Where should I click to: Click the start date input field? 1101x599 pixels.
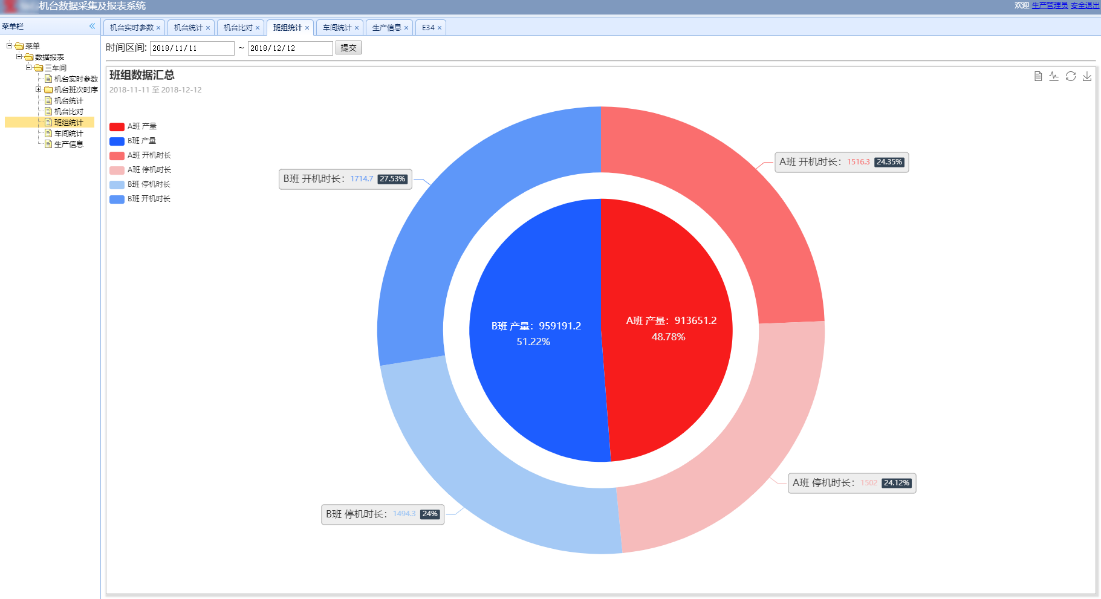click(191, 48)
